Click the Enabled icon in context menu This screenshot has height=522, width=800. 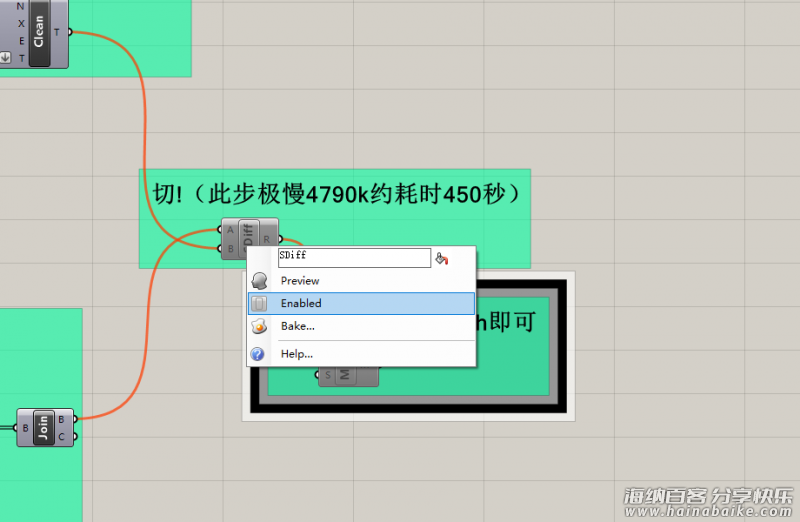click(x=259, y=303)
